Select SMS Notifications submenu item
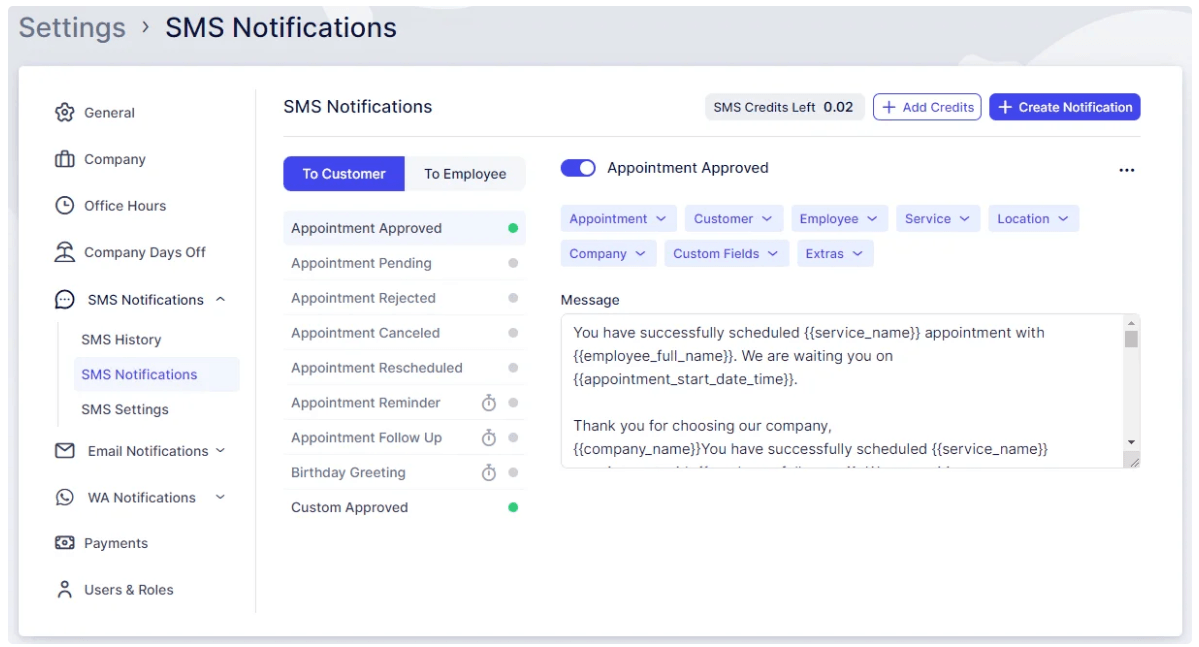 156,374
